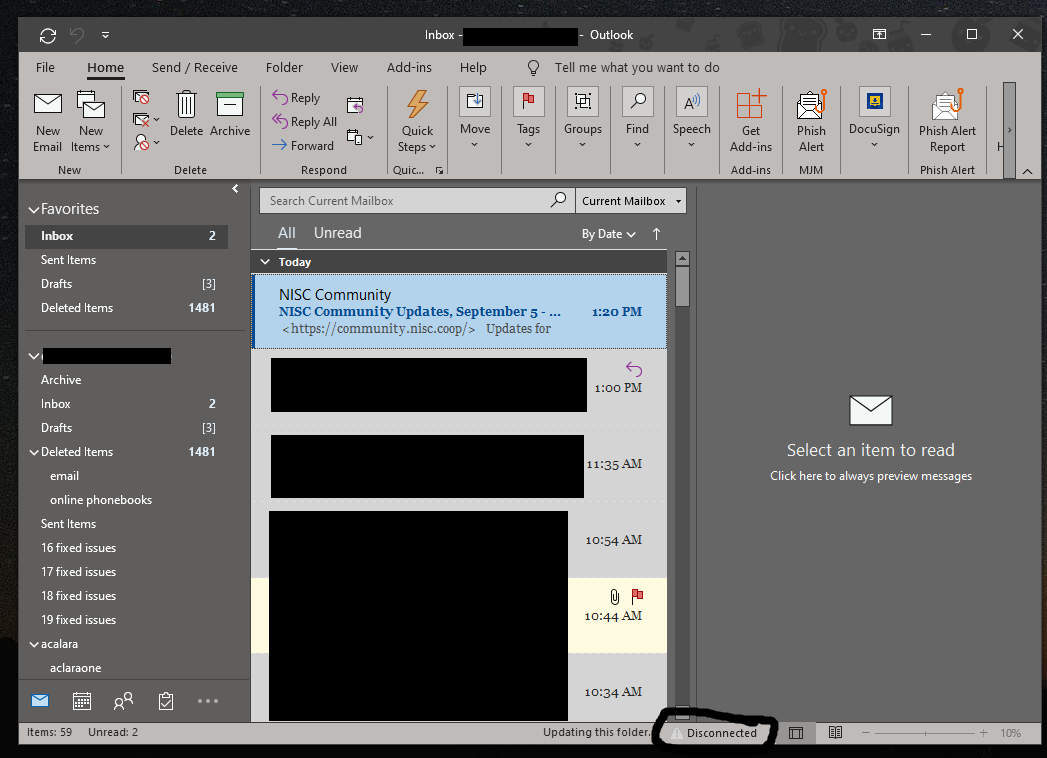The height and width of the screenshot is (758, 1047).
Task: Open the Move dropdown
Action: tap(475, 118)
